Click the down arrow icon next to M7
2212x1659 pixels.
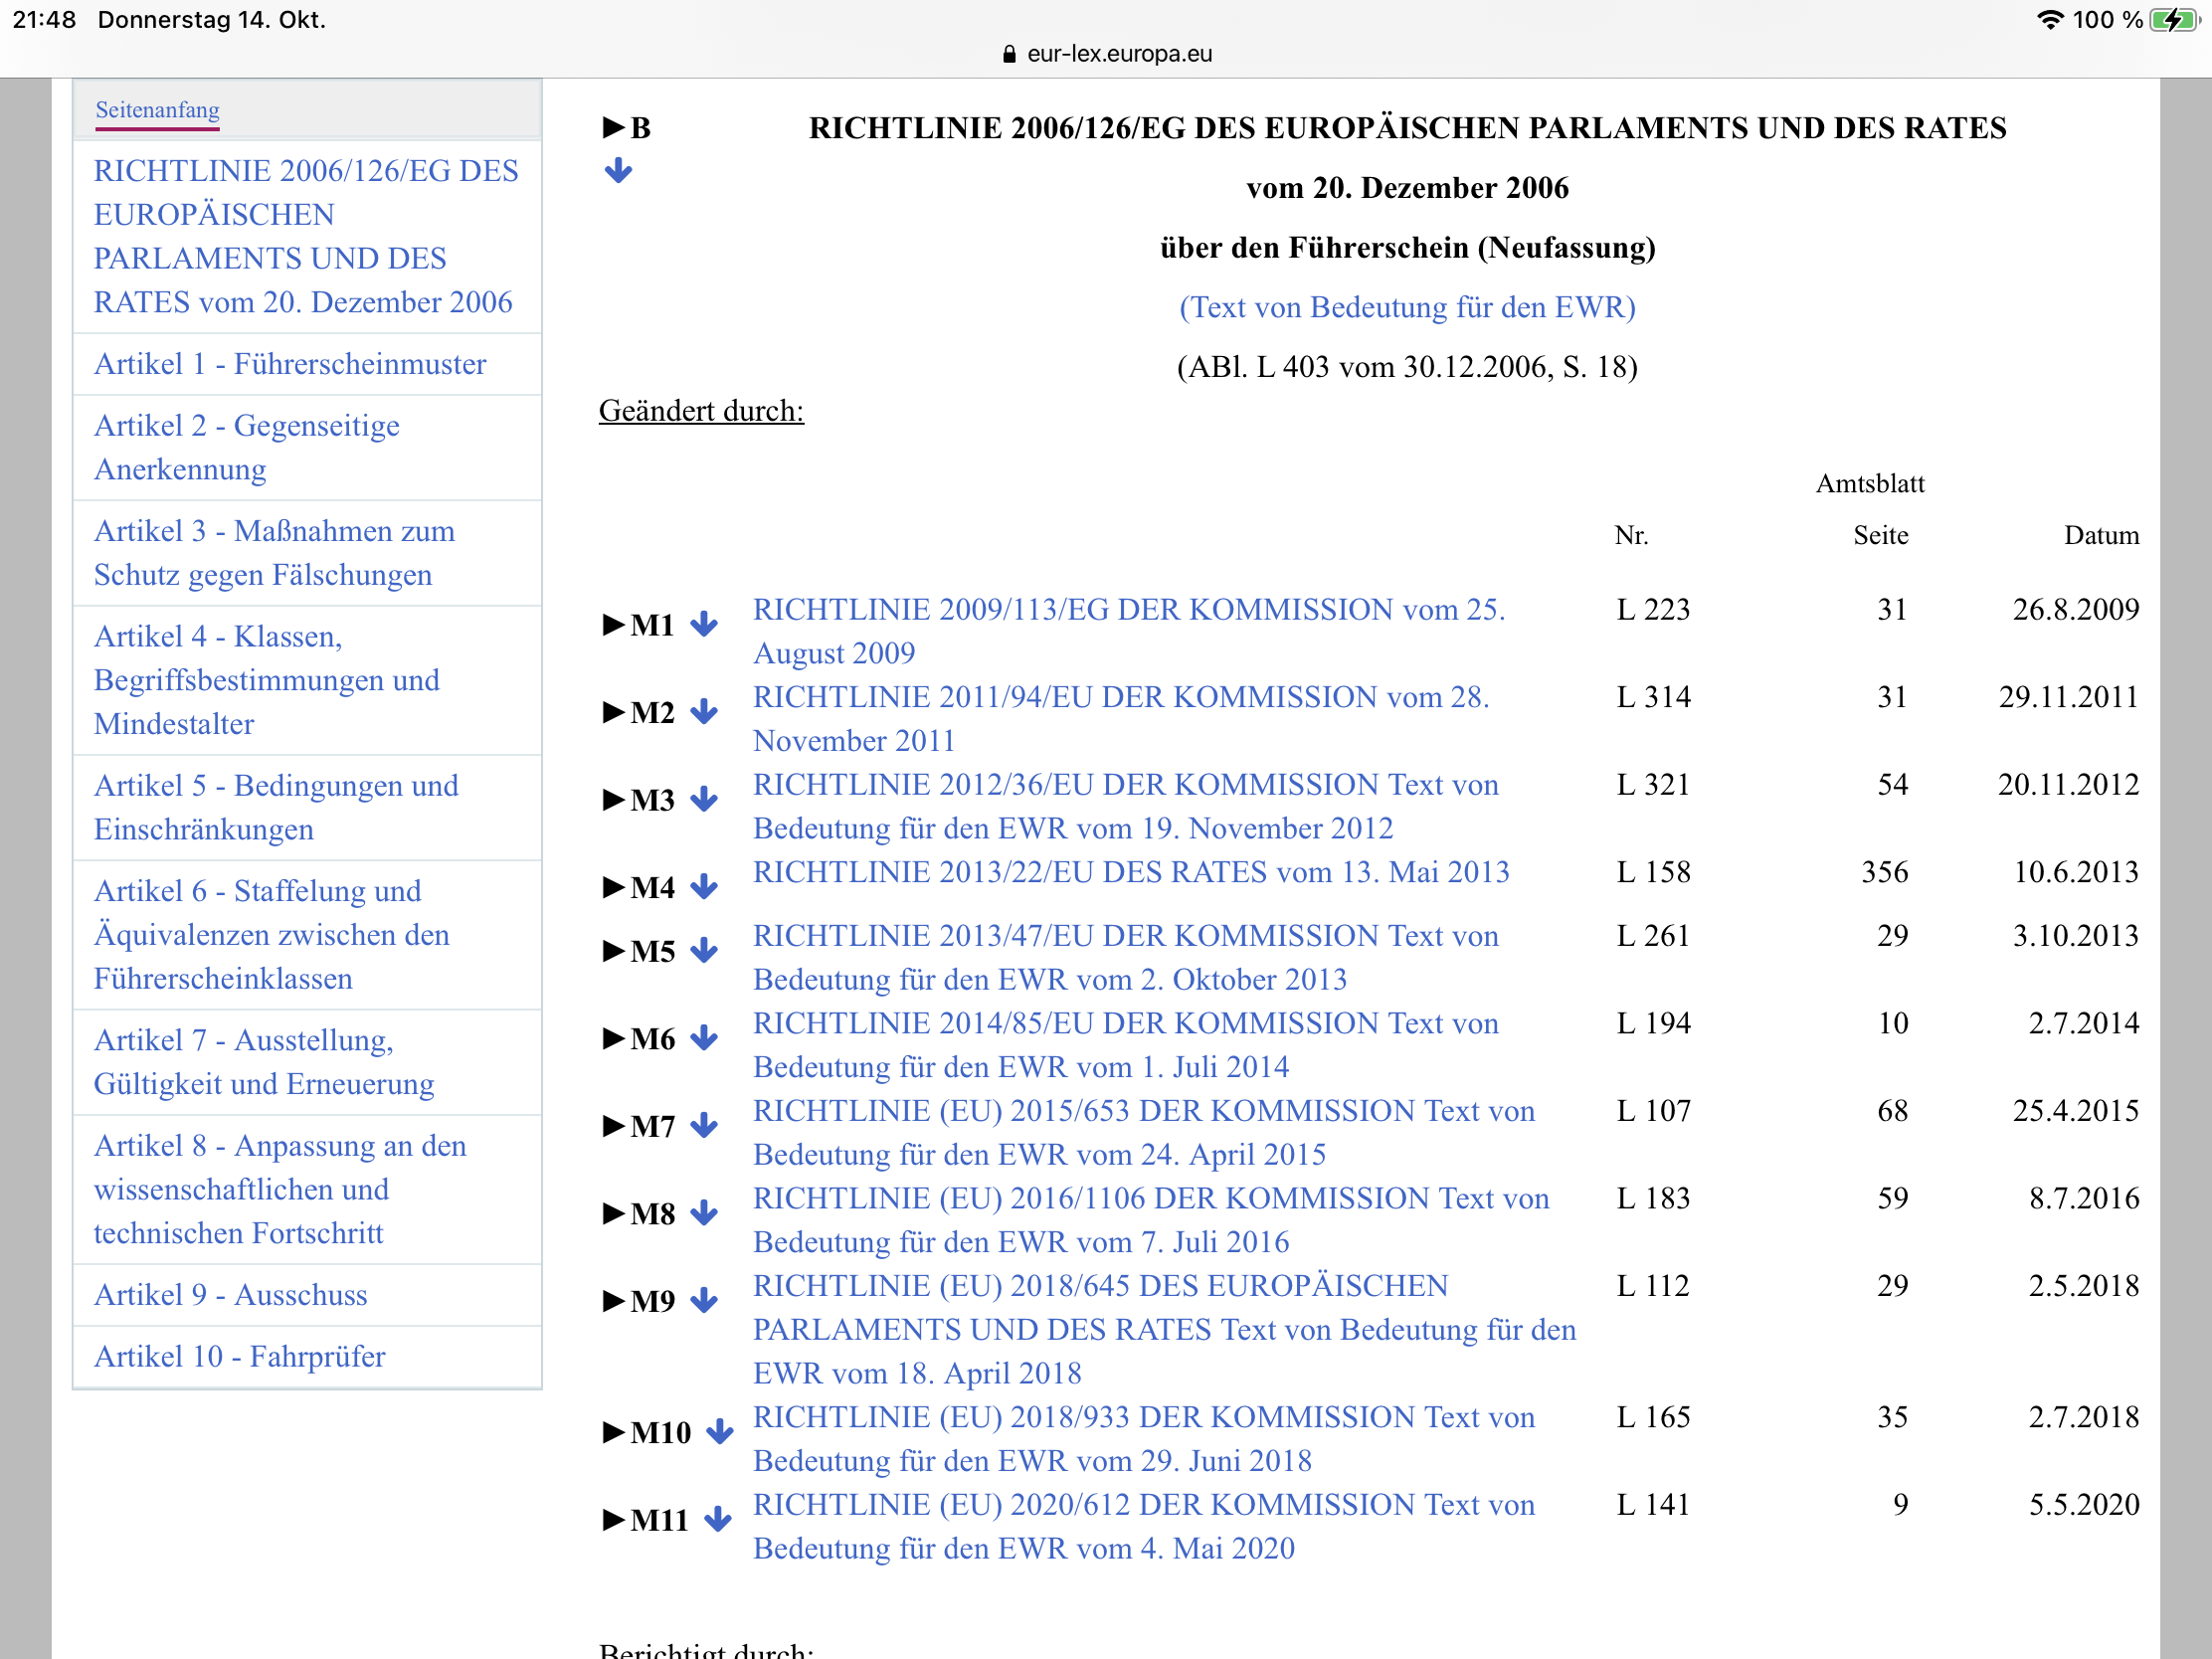[x=704, y=1126]
